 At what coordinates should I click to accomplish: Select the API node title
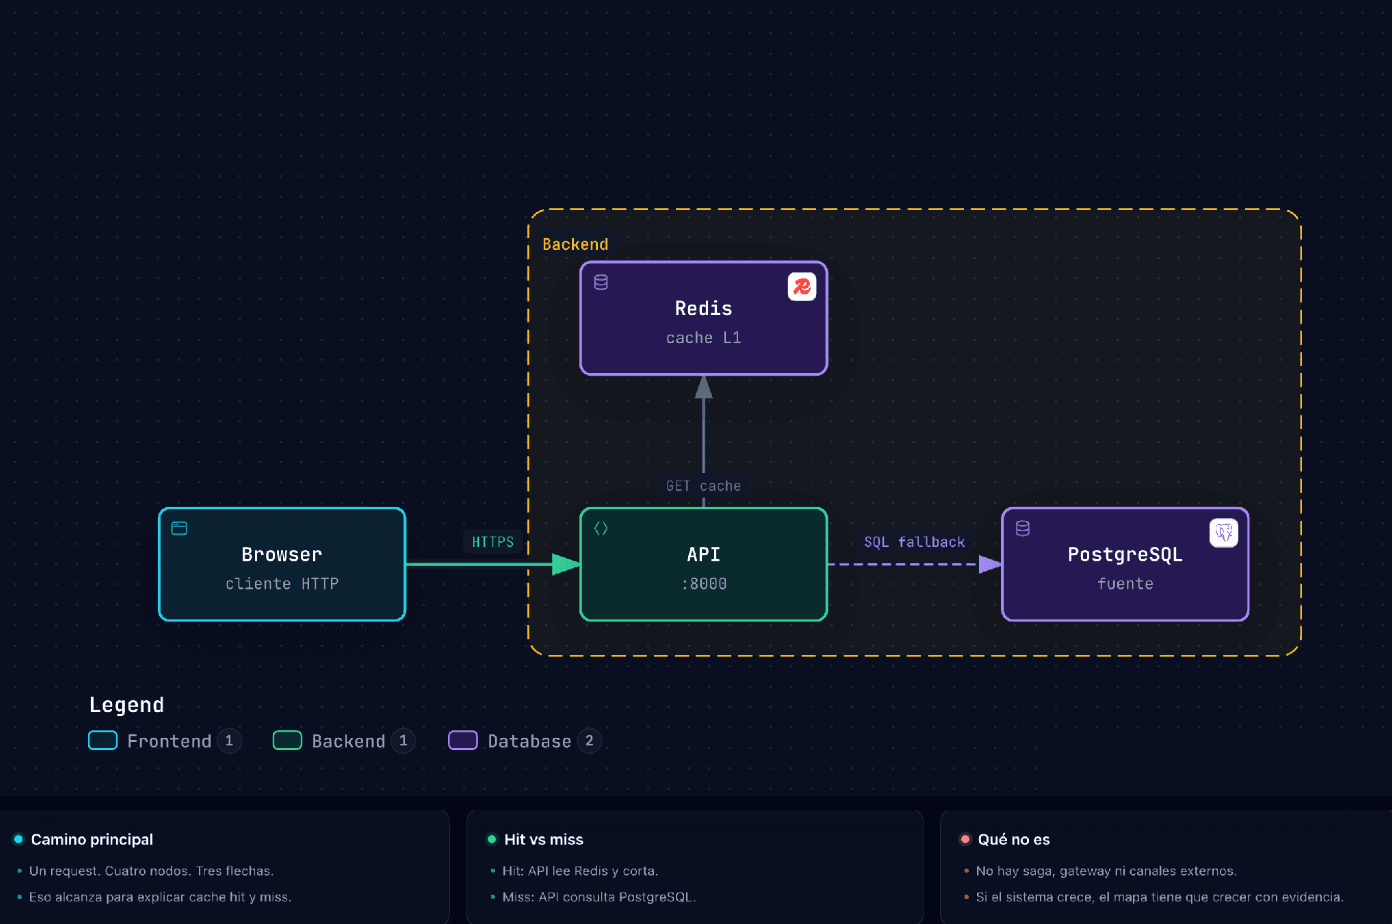point(704,554)
